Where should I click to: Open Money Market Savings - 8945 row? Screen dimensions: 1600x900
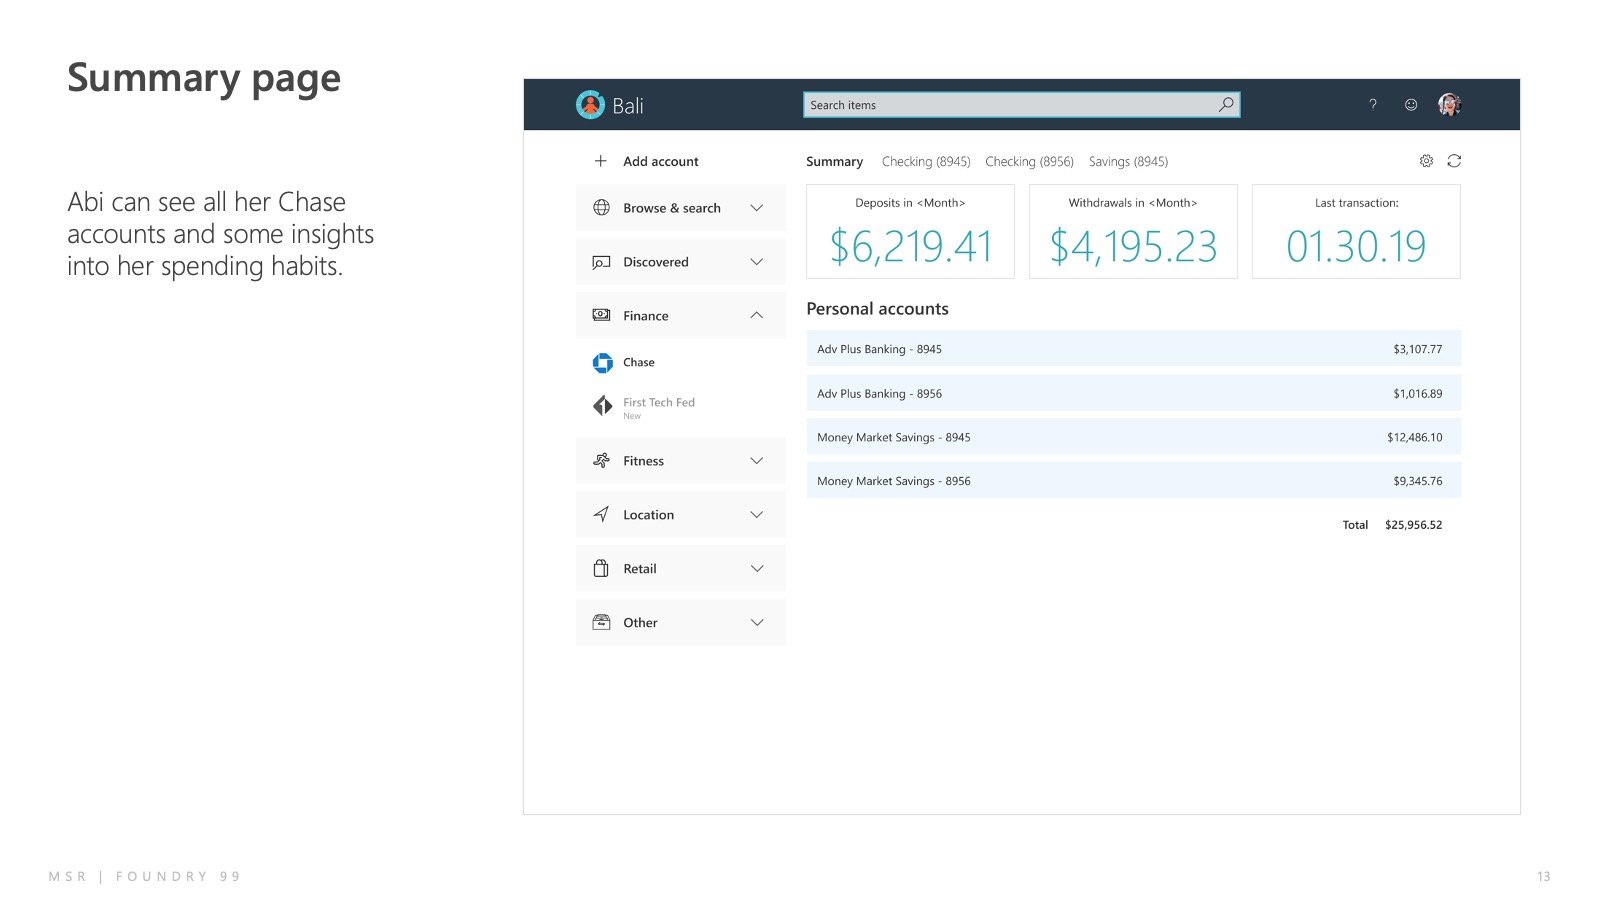click(x=1133, y=437)
